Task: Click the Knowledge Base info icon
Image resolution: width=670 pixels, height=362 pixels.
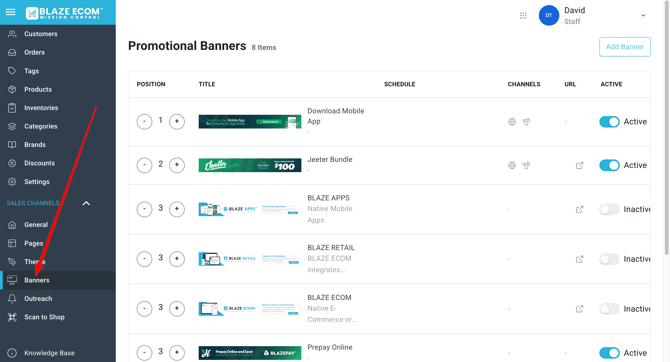Action: click(x=12, y=353)
